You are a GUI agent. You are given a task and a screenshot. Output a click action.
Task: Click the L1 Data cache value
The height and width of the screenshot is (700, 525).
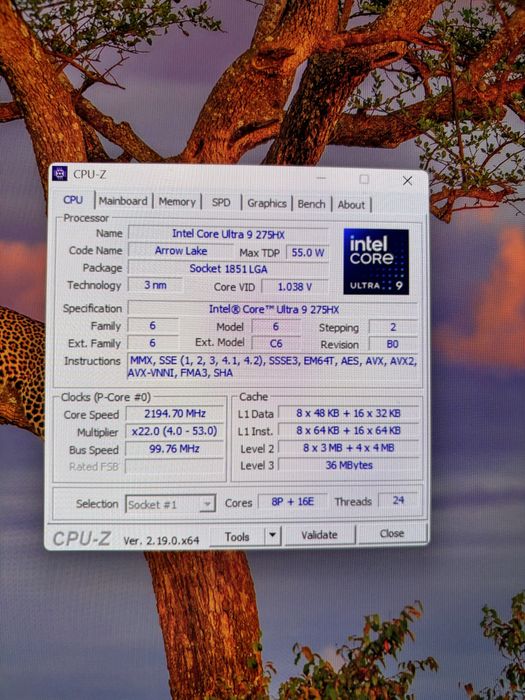[349, 413]
